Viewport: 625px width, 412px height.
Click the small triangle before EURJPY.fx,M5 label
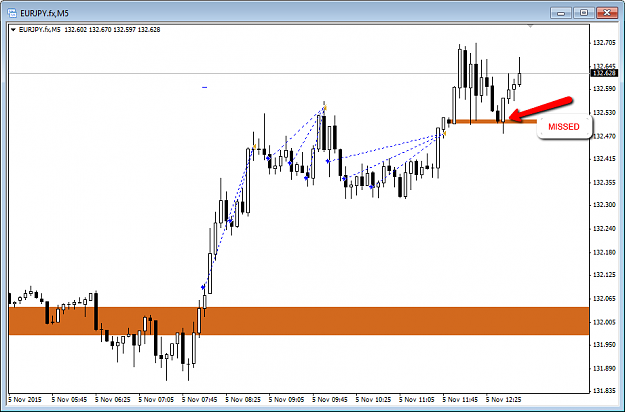[x=13, y=29]
